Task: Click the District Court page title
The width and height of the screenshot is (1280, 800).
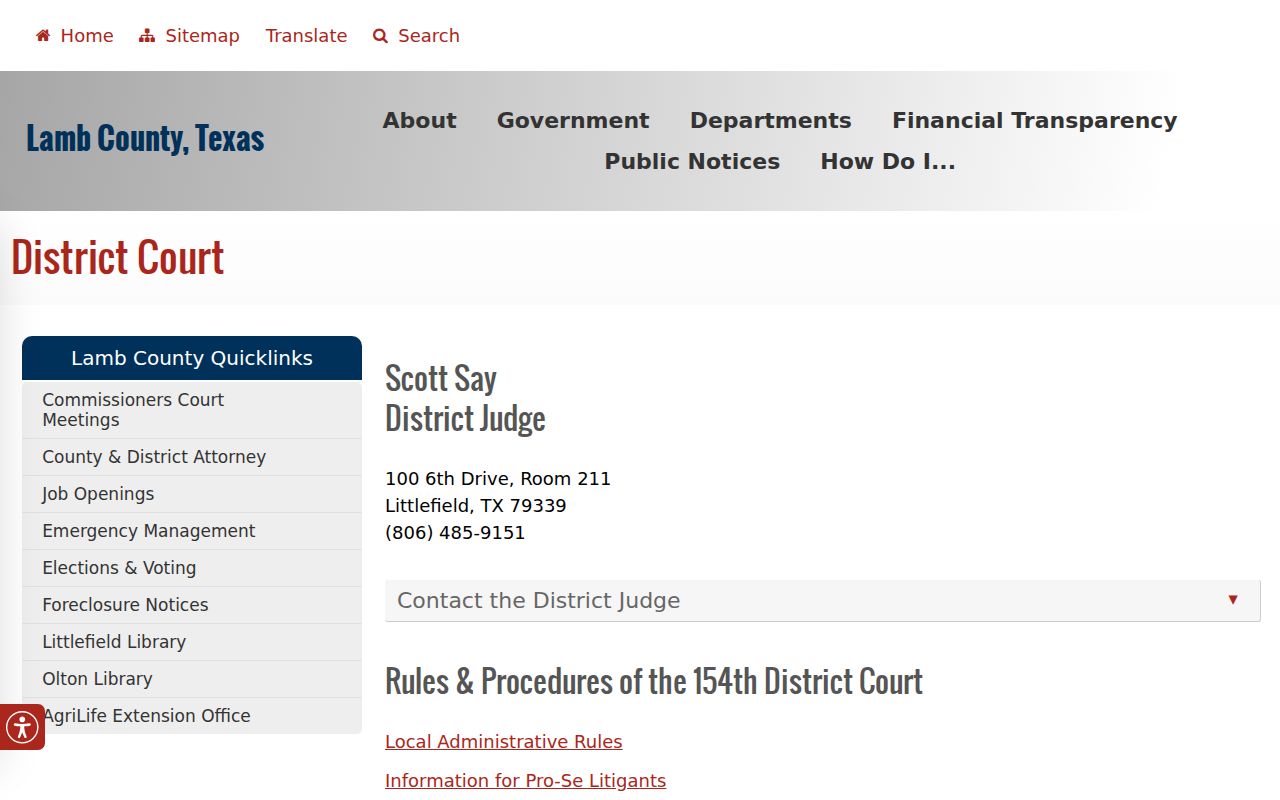Action: click(118, 258)
